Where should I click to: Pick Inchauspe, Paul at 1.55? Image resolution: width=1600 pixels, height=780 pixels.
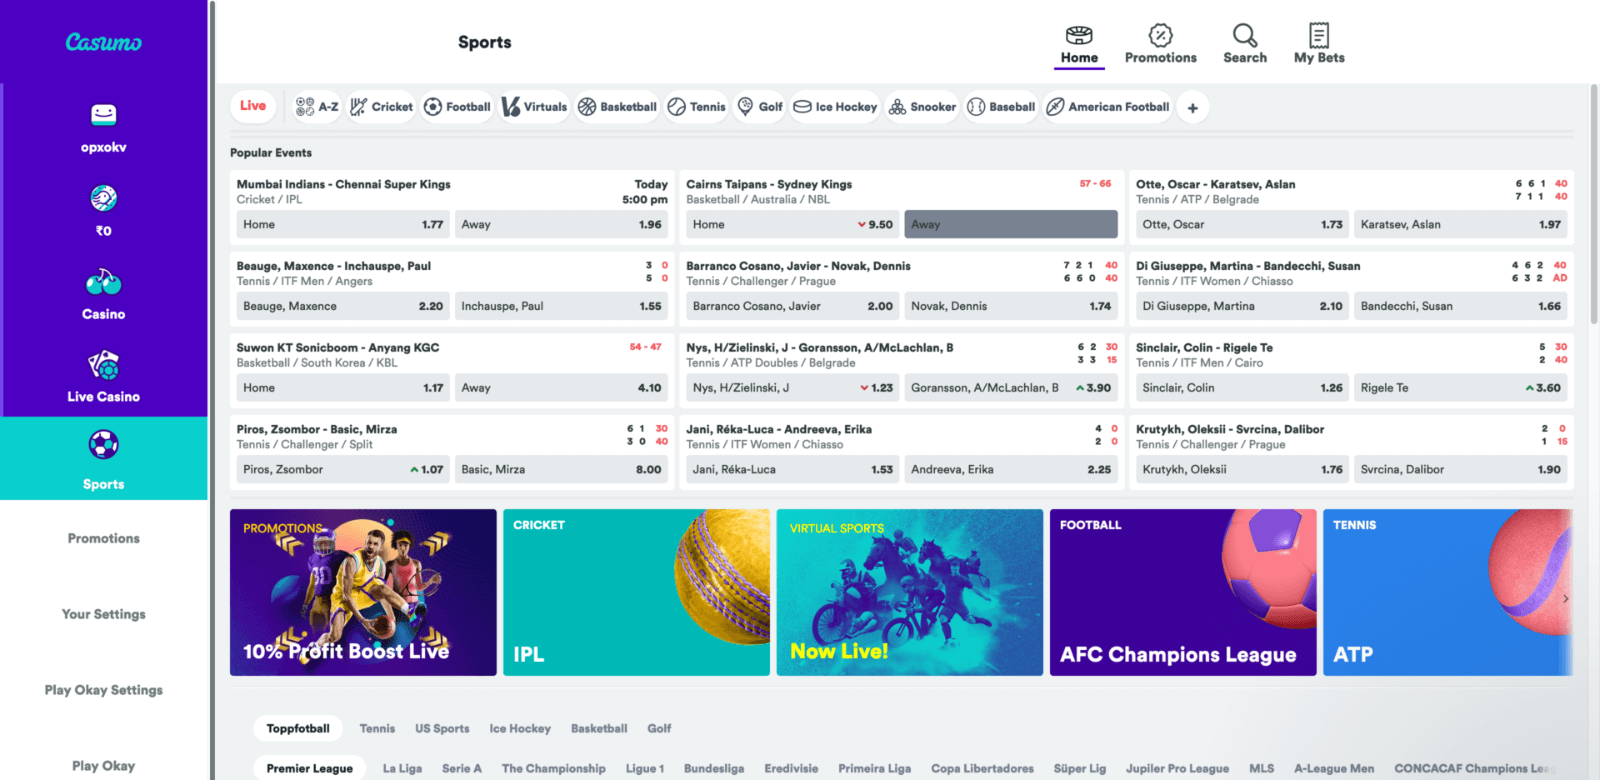tap(561, 306)
